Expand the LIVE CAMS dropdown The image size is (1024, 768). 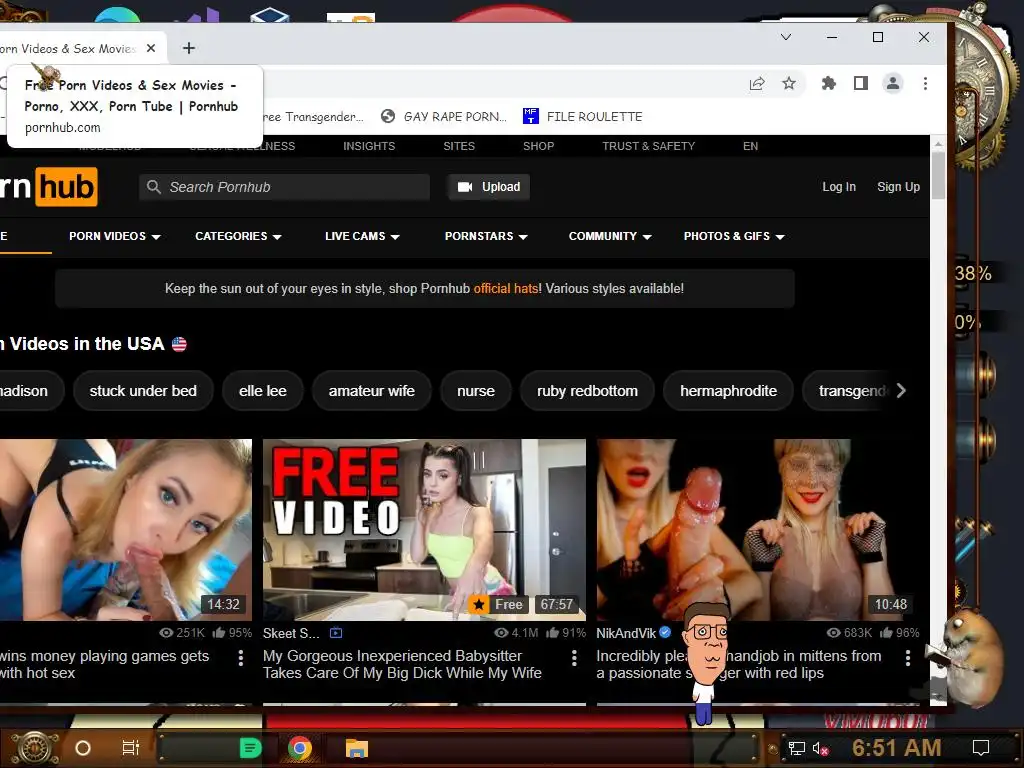click(x=362, y=236)
